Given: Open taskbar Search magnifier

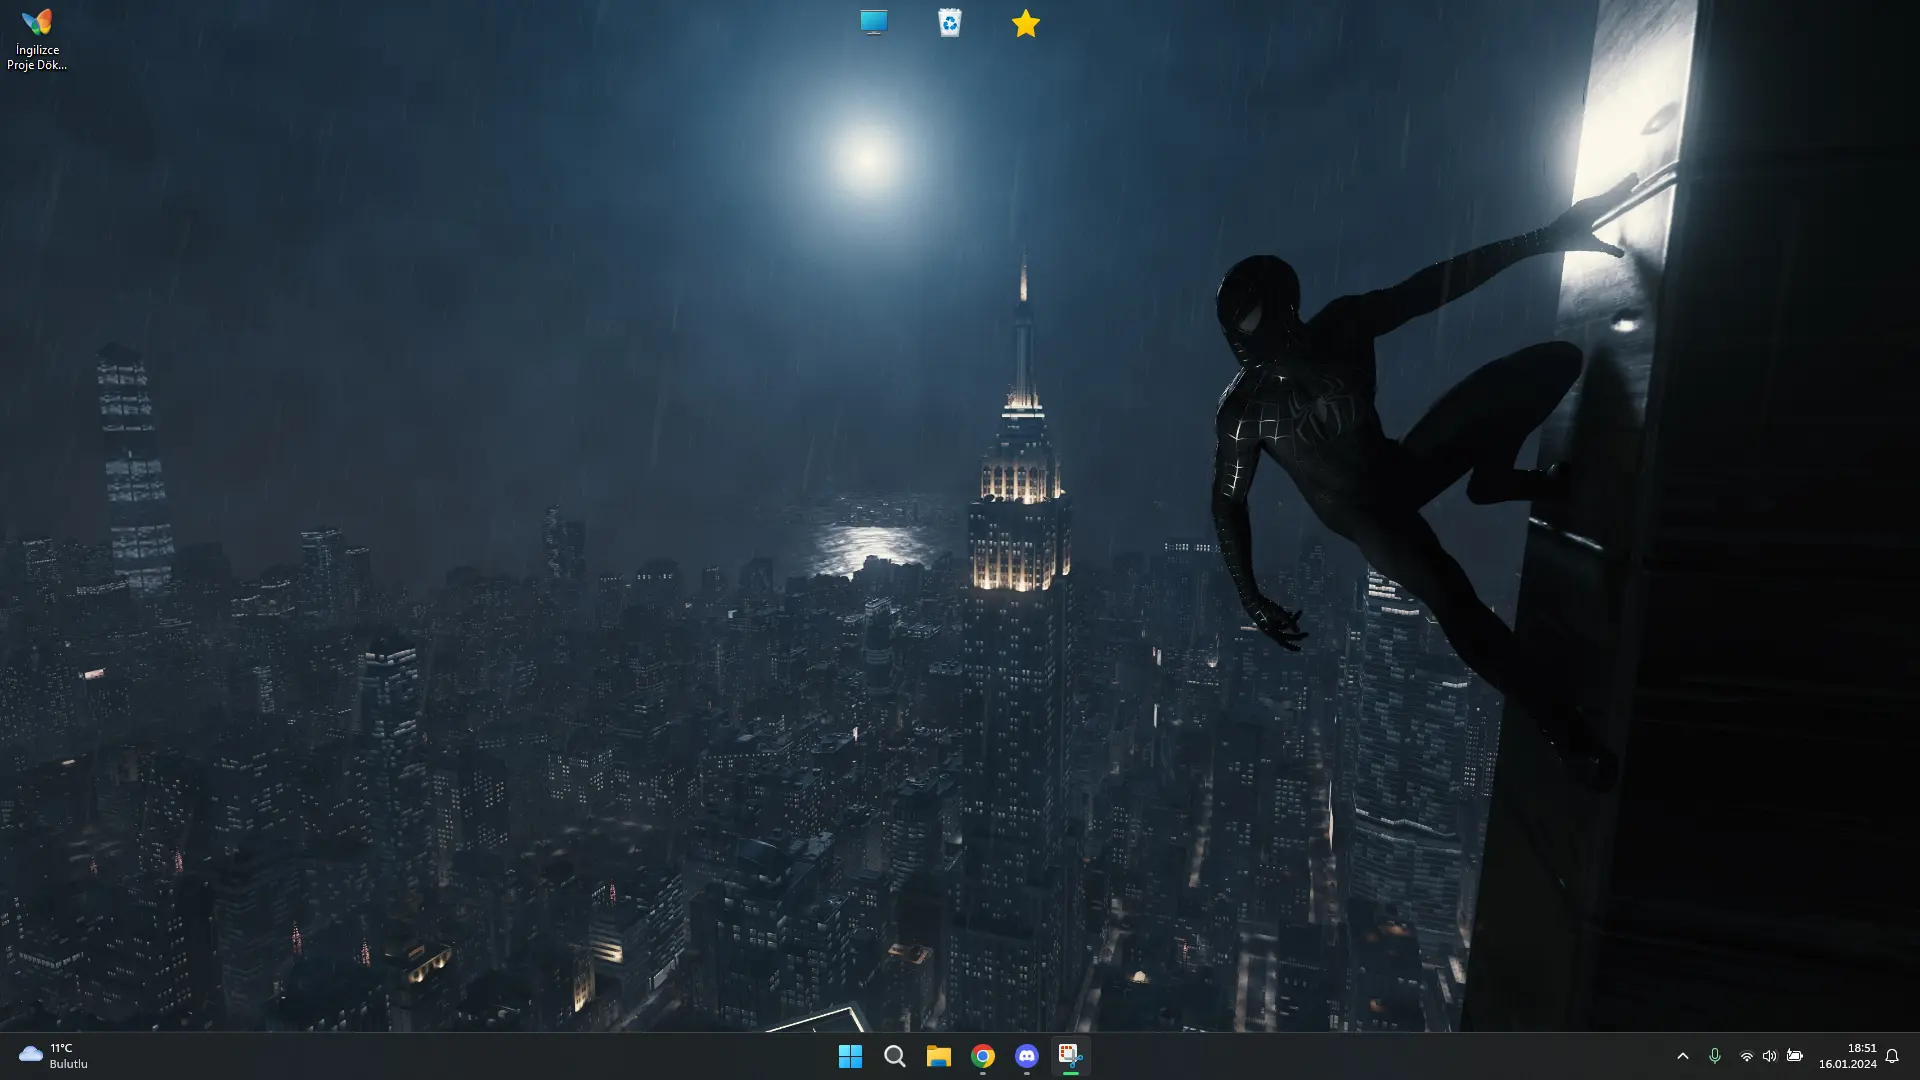Looking at the screenshot, I should (x=895, y=1056).
